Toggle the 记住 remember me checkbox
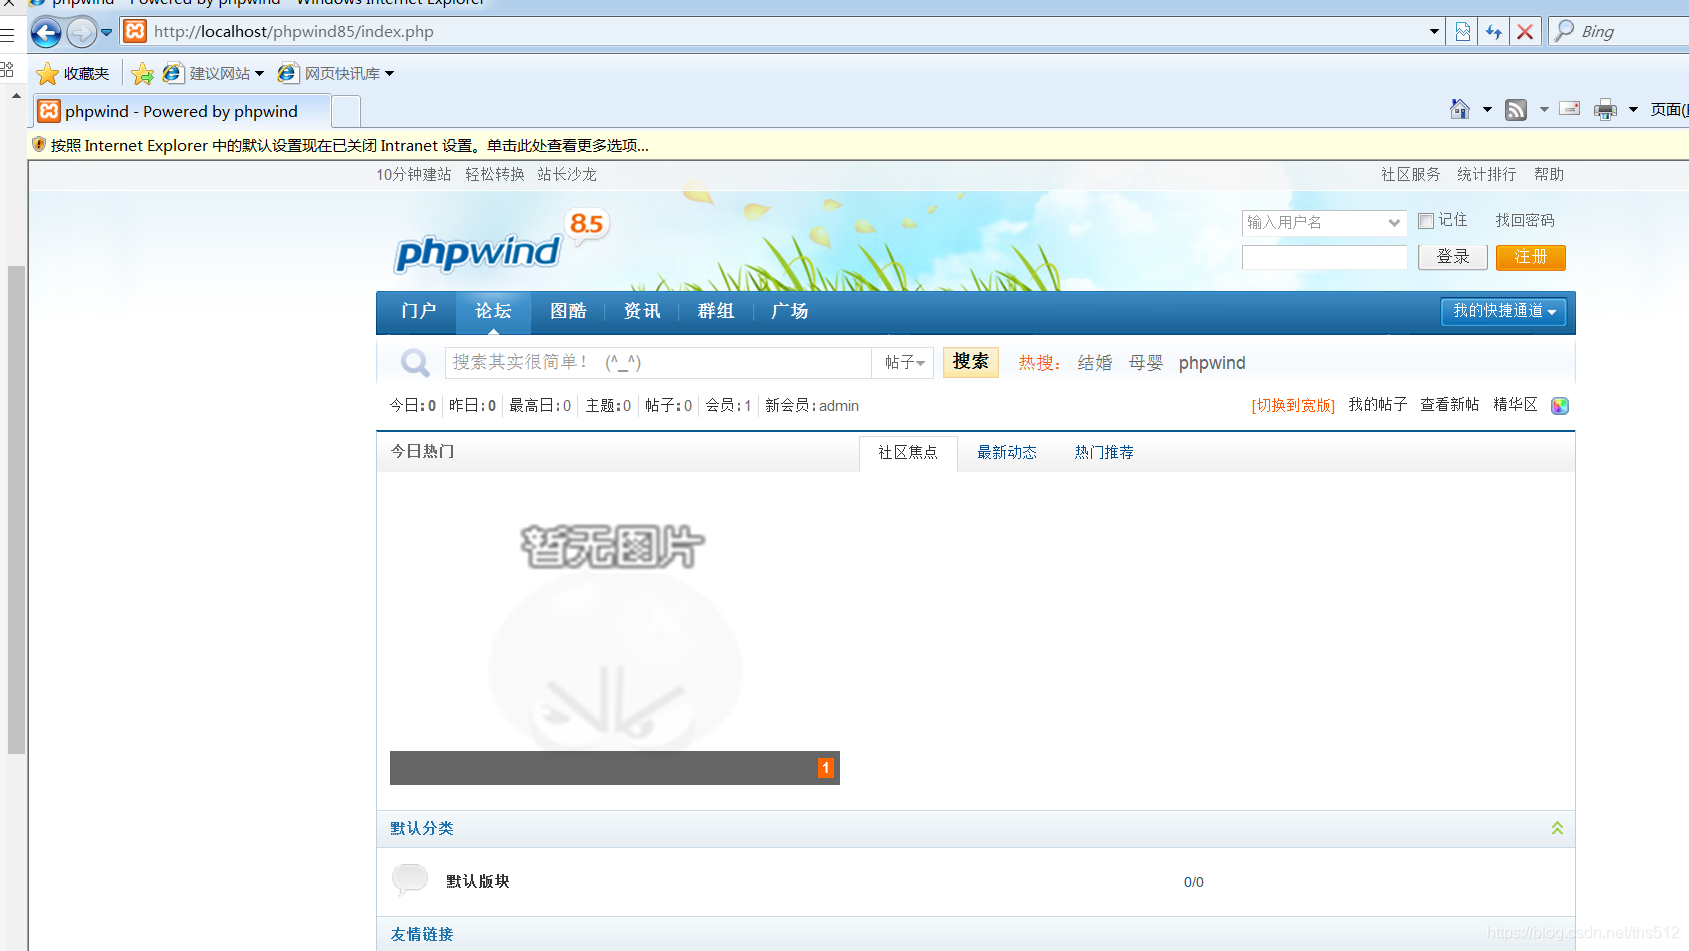1689x951 pixels. (1426, 221)
